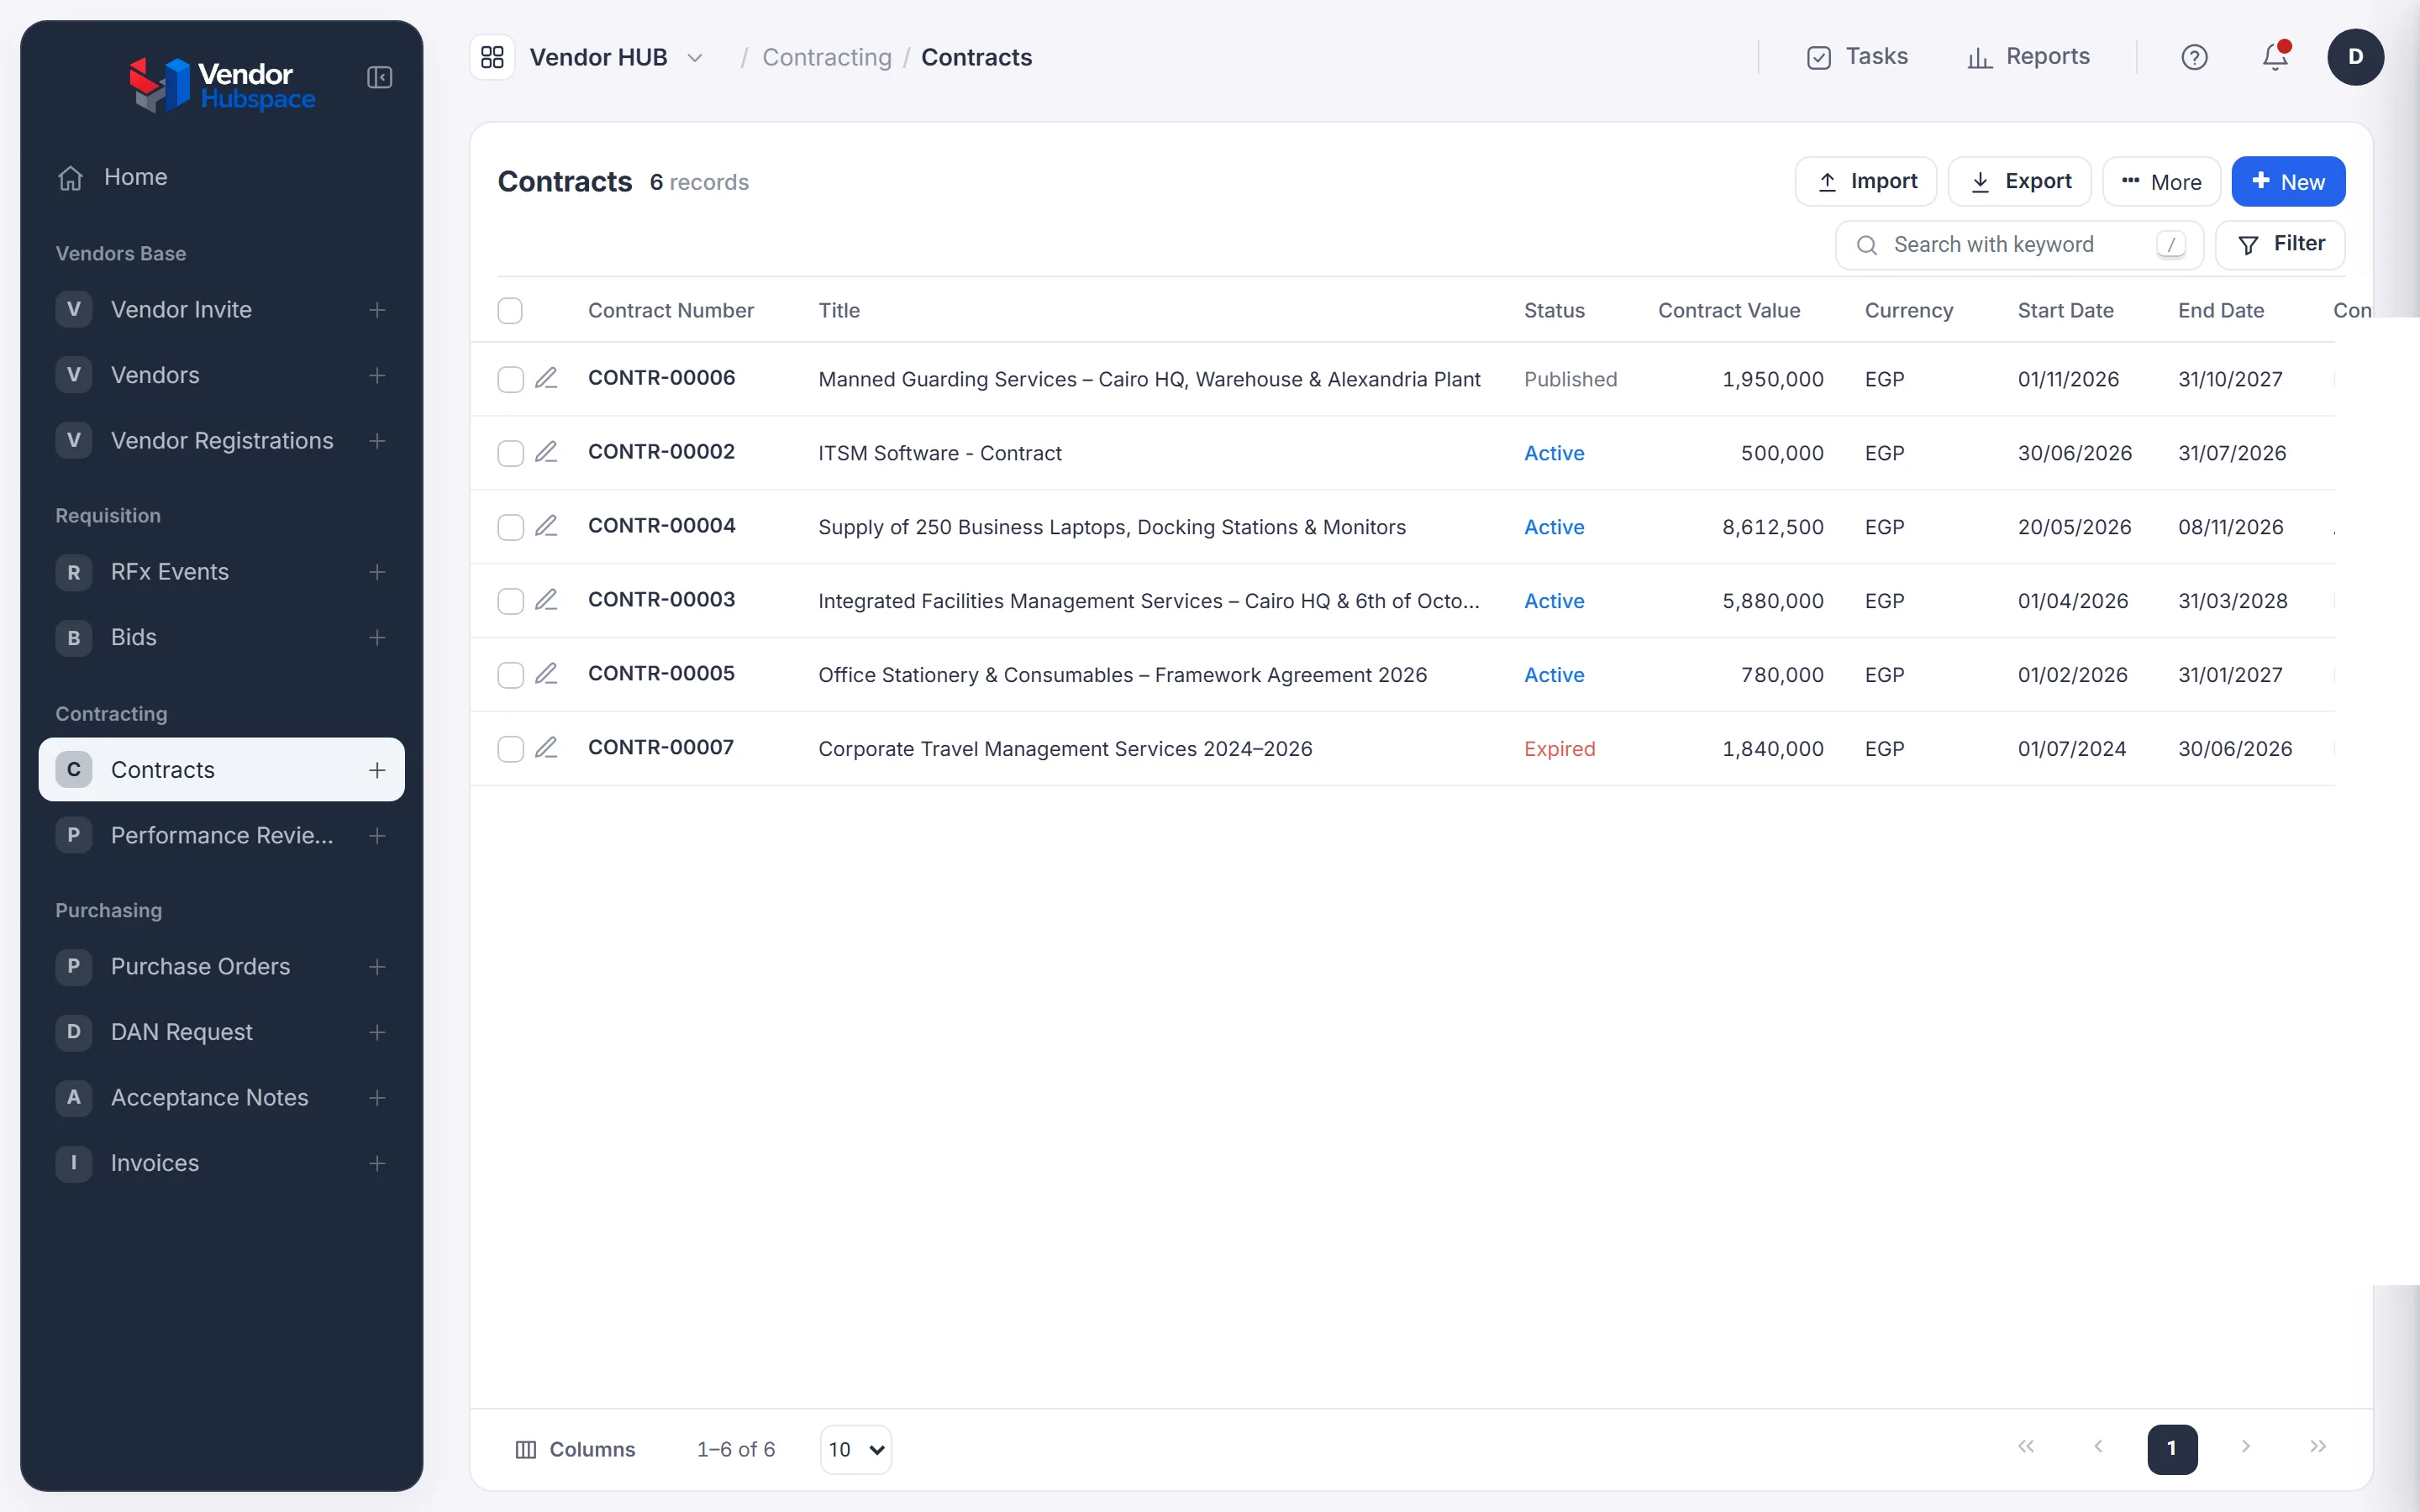Edit contract CONTR-00003 with pencil icon
Viewport: 2420px width, 1512px height.
tap(546, 600)
